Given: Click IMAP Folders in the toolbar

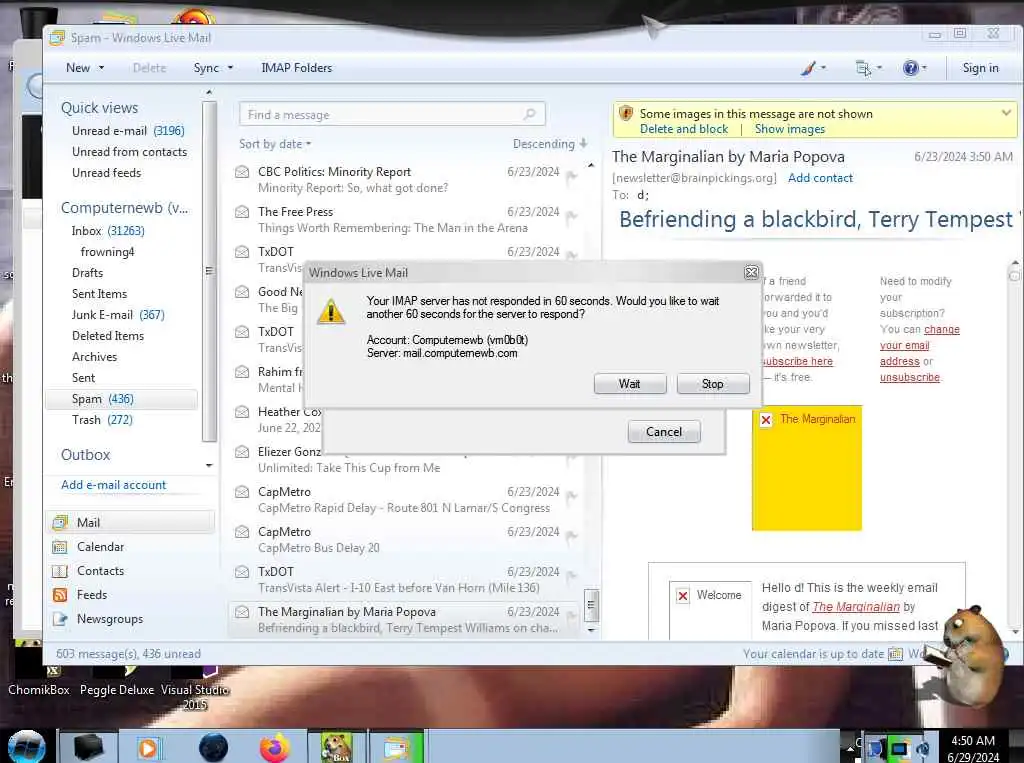Looking at the screenshot, I should point(296,68).
